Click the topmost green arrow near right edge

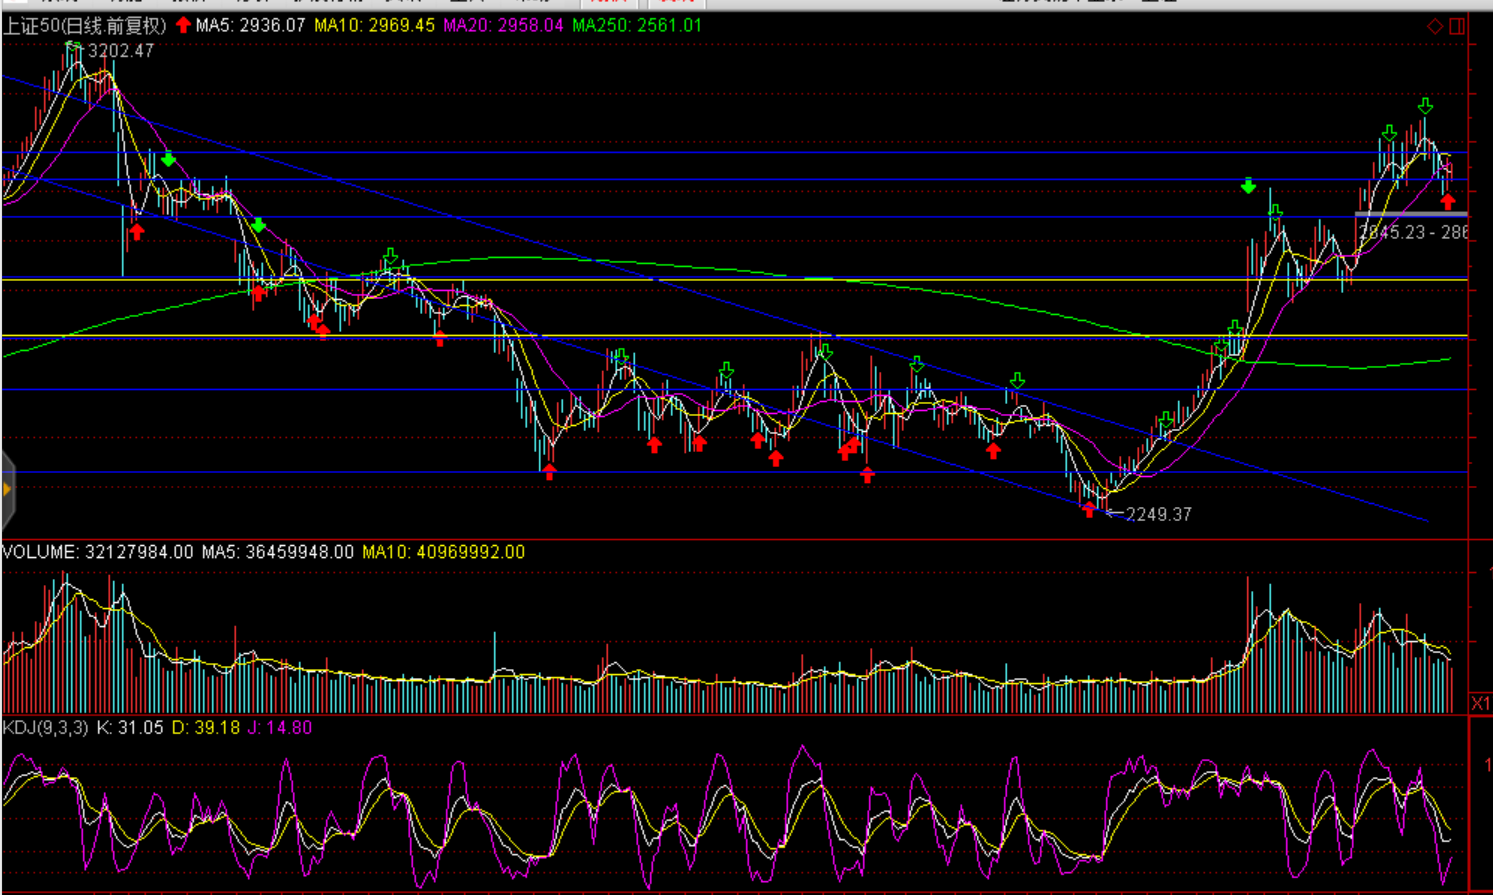pyautogui.click(x=1425, y=106)
